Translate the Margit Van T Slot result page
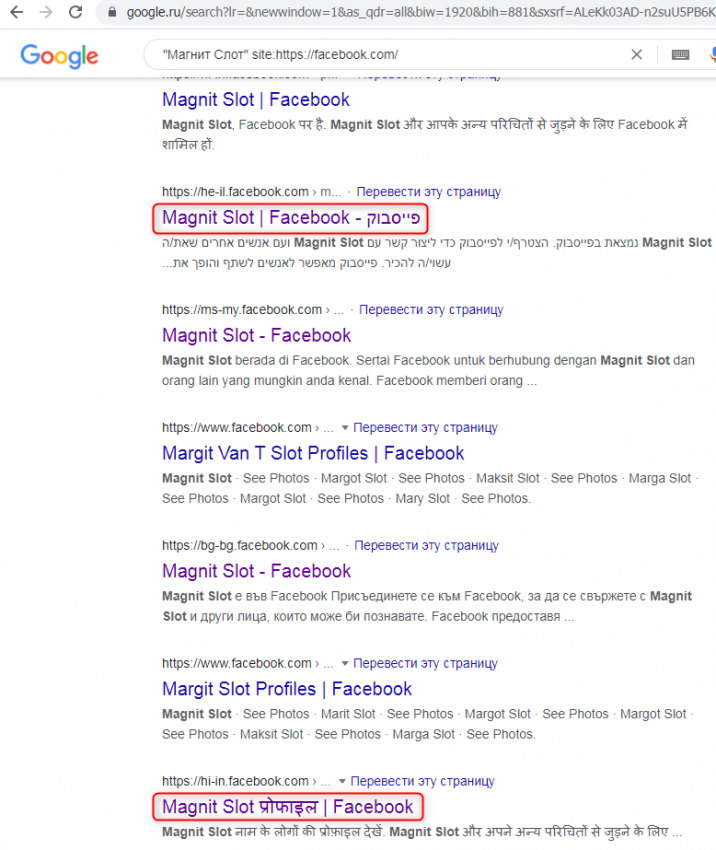716x850 pixels. pos(425,428)
